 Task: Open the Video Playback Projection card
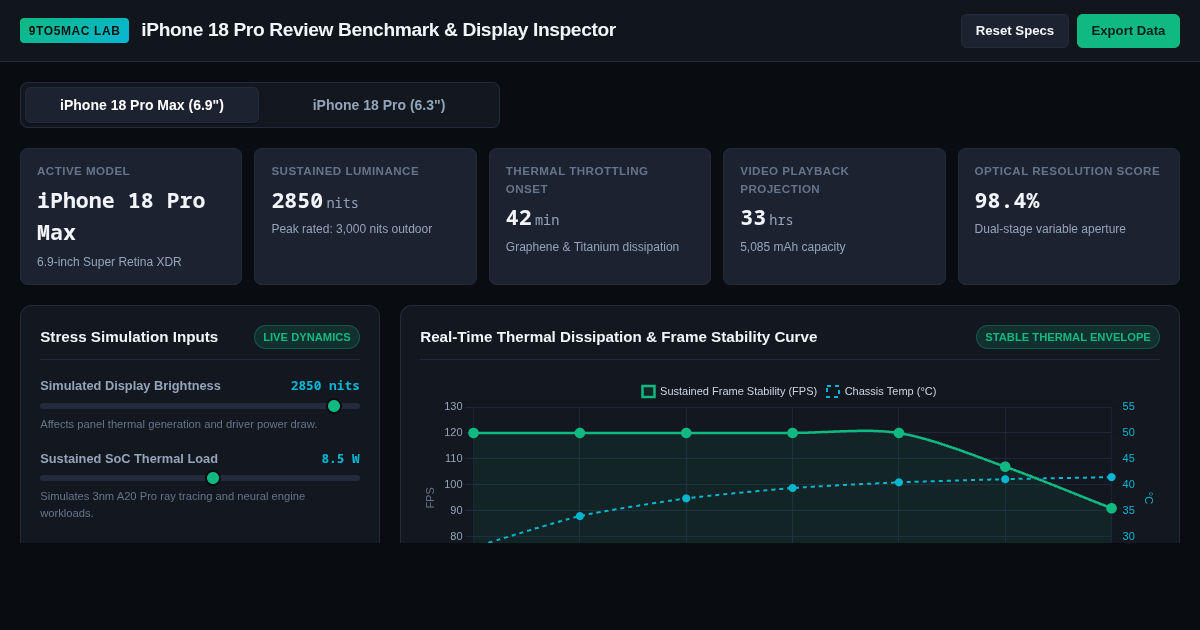tap(834, 217)
